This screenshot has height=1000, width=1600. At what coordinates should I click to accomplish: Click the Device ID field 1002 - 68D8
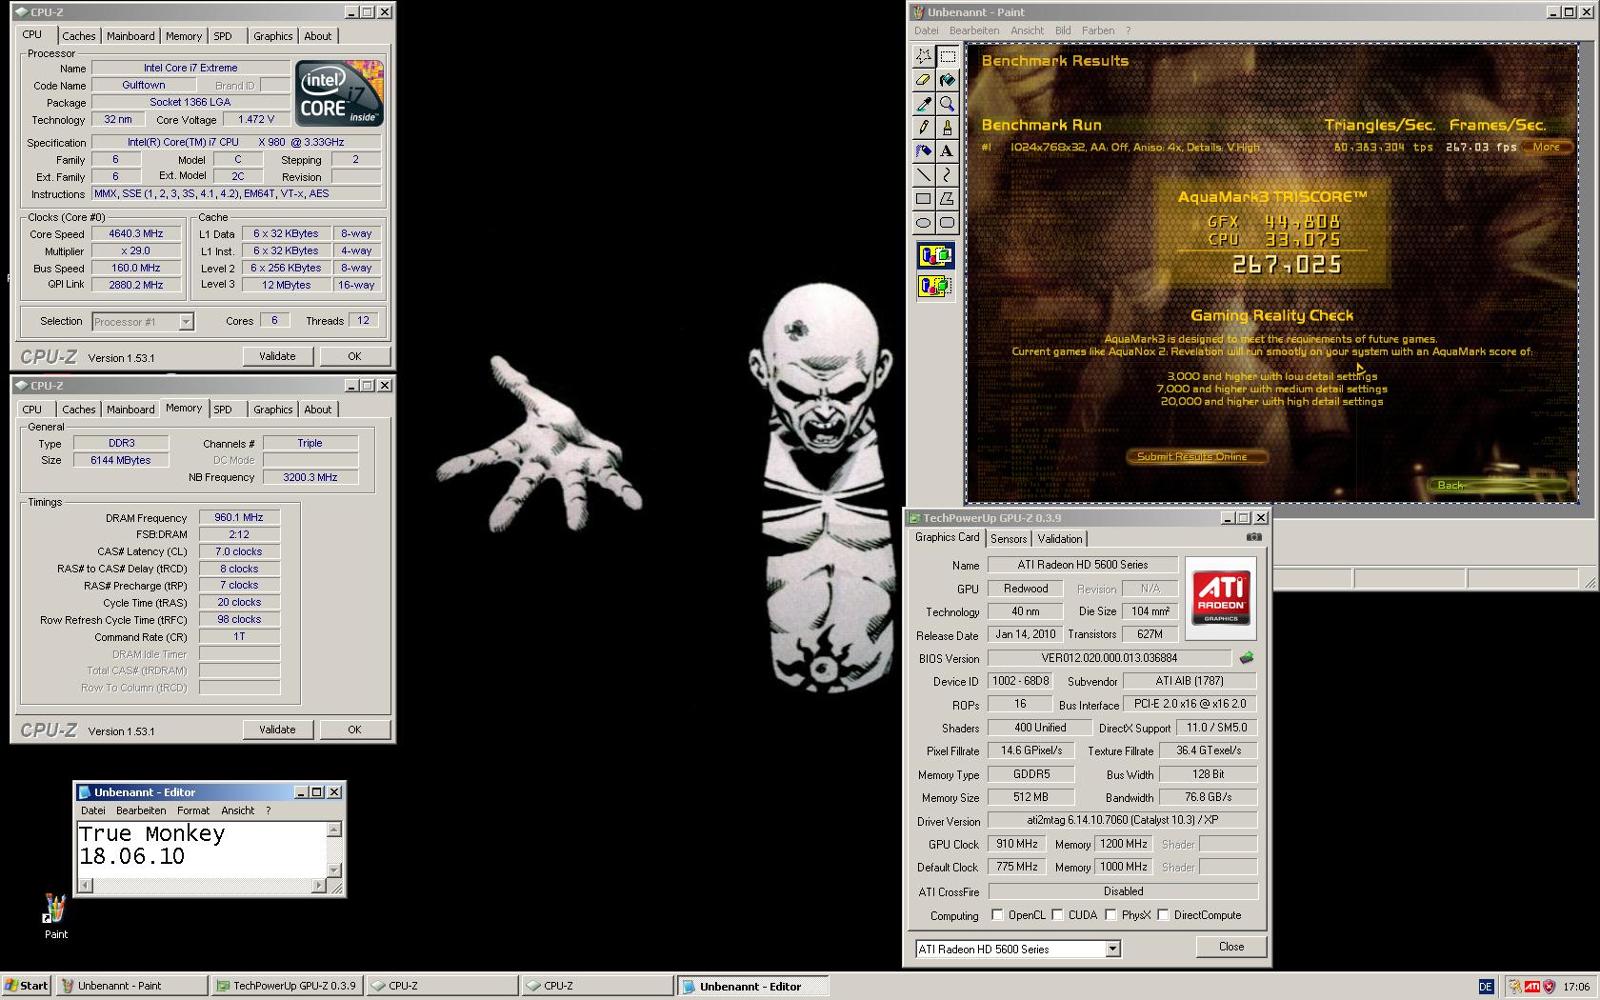coord(1020,681)
